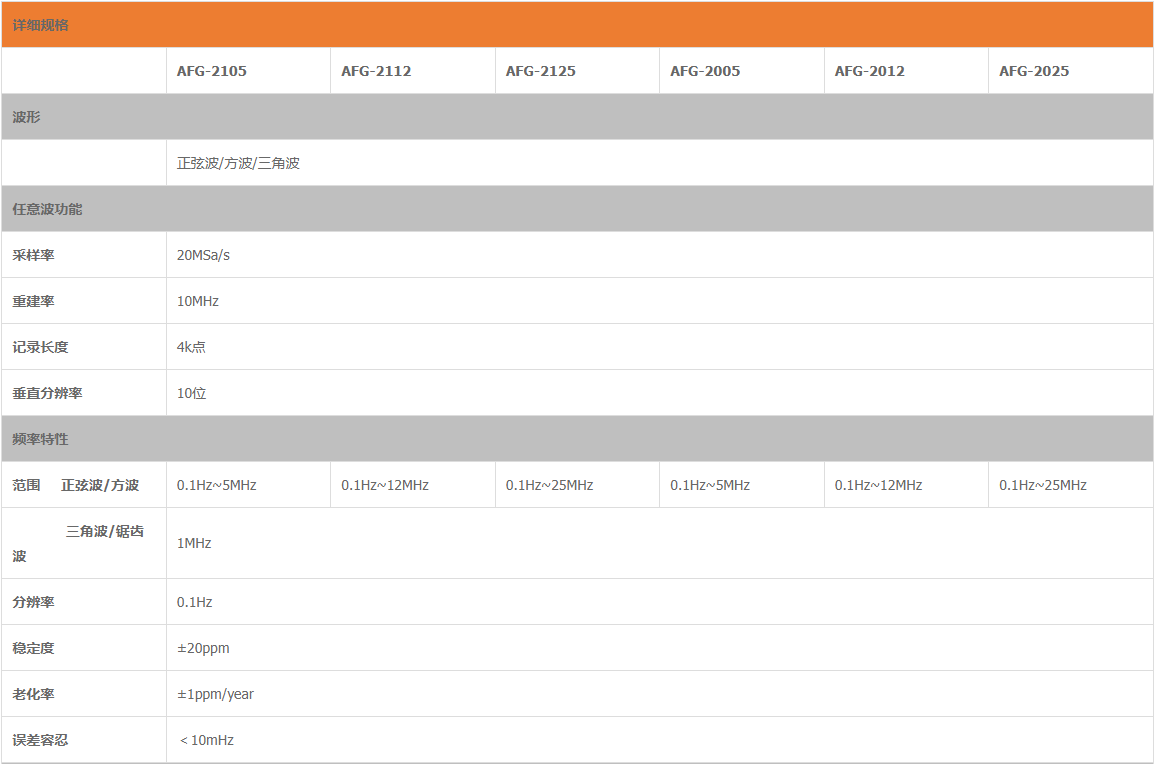Viewport: 1155px width, 764px height.
Task: Click the 三角波/锯齿波 row label
Action: coord(78,544)
